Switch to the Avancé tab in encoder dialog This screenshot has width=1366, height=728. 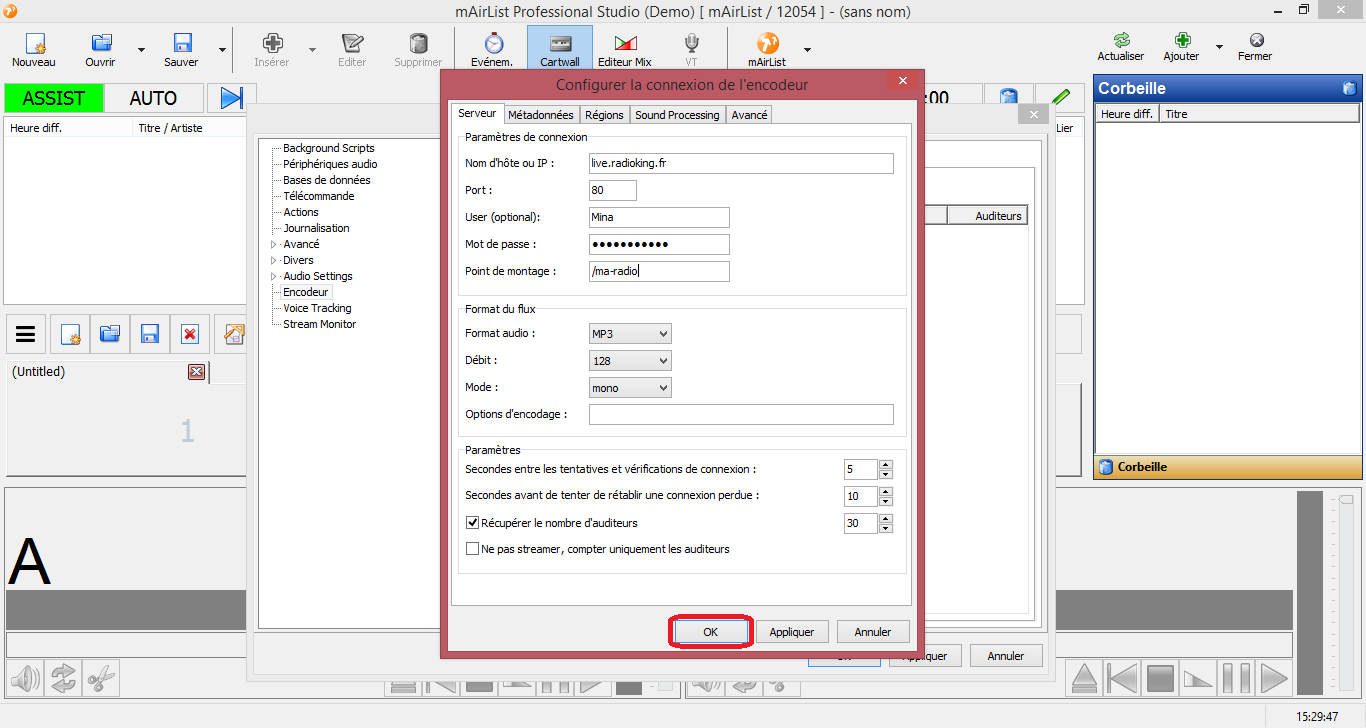(x=749, y=115)
